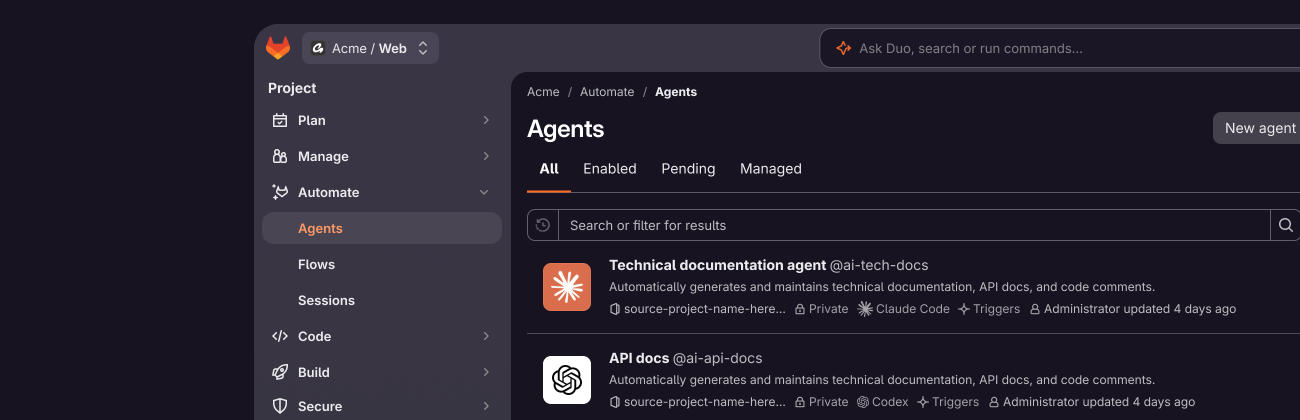Click the Build rocket icon
This screenshot has height=420, width=1300.
tap(280, 372)
